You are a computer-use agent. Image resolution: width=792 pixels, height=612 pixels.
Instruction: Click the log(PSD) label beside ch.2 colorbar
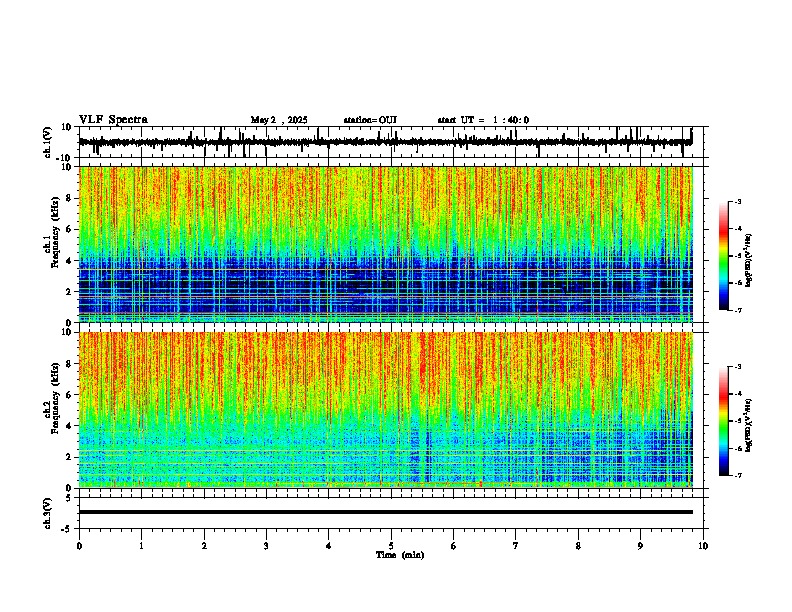point(749,425)
